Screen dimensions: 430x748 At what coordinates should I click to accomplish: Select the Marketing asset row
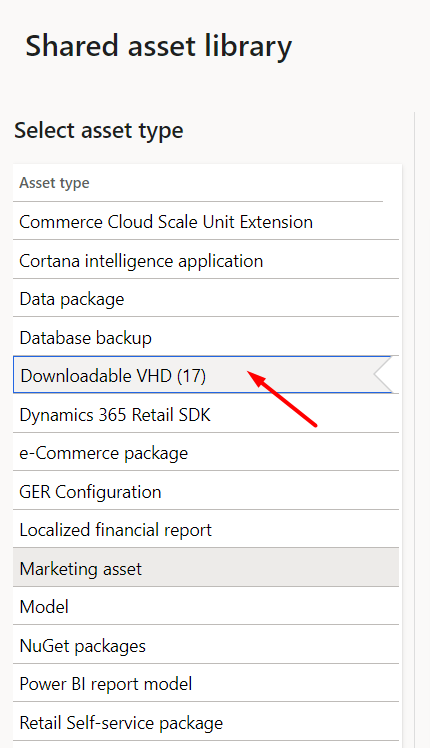point(206,568)
